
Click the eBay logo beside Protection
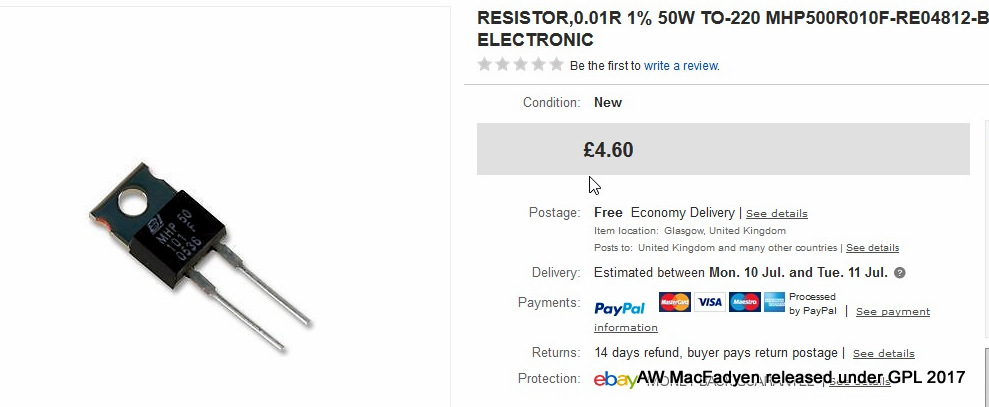click(614, 379)
